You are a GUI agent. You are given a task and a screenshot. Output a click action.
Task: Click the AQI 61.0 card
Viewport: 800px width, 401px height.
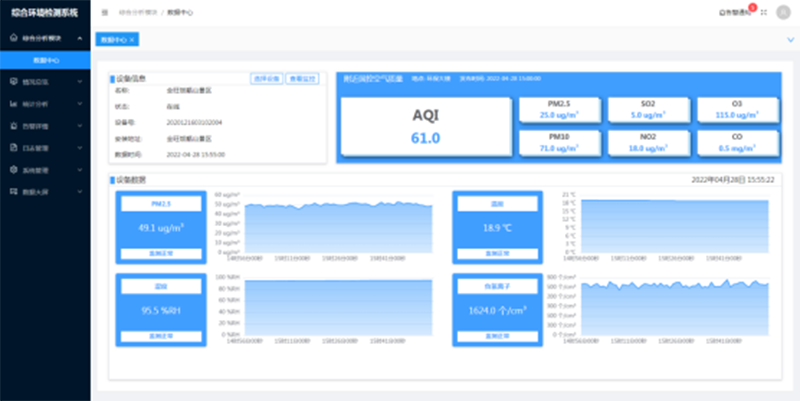[x=426, y=127]
